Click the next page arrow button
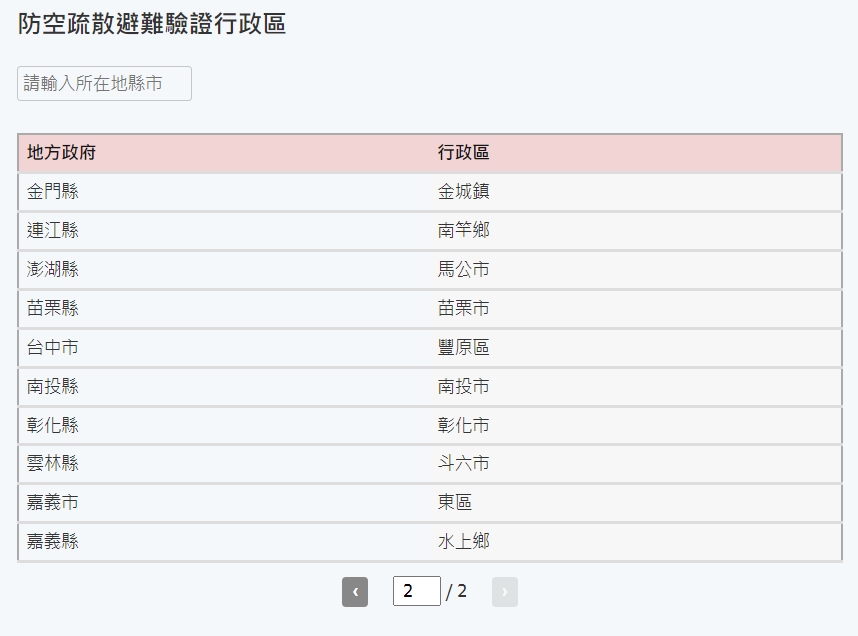Image resolution: width=858 pixels, height=636 pixels. point(504,592)
